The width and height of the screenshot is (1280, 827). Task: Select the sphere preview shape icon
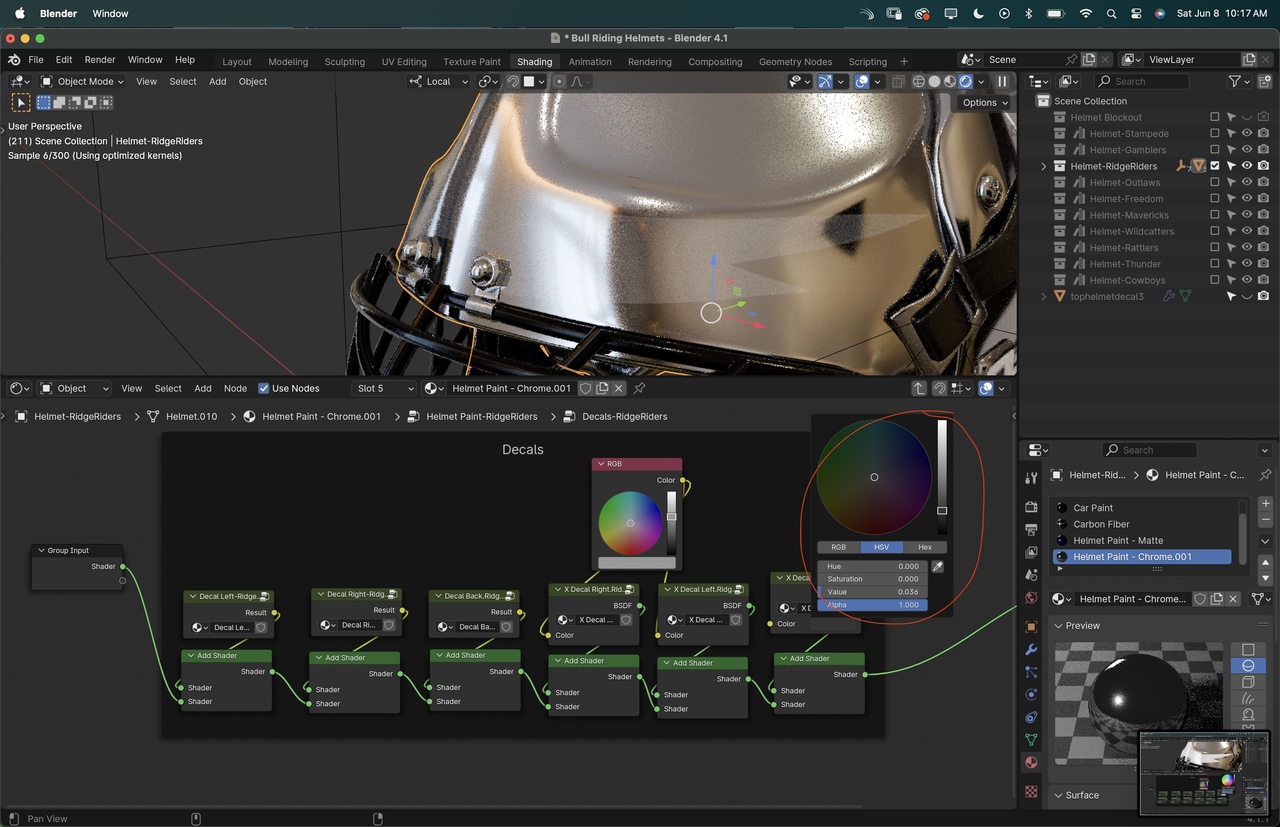pyautogui.click(x=1248, y=666)
